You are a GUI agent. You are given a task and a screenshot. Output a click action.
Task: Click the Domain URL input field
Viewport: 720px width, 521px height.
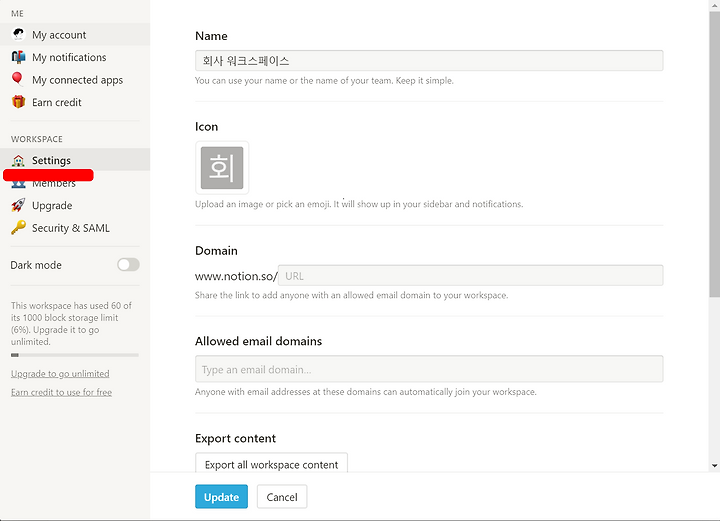tap(470, 275)
